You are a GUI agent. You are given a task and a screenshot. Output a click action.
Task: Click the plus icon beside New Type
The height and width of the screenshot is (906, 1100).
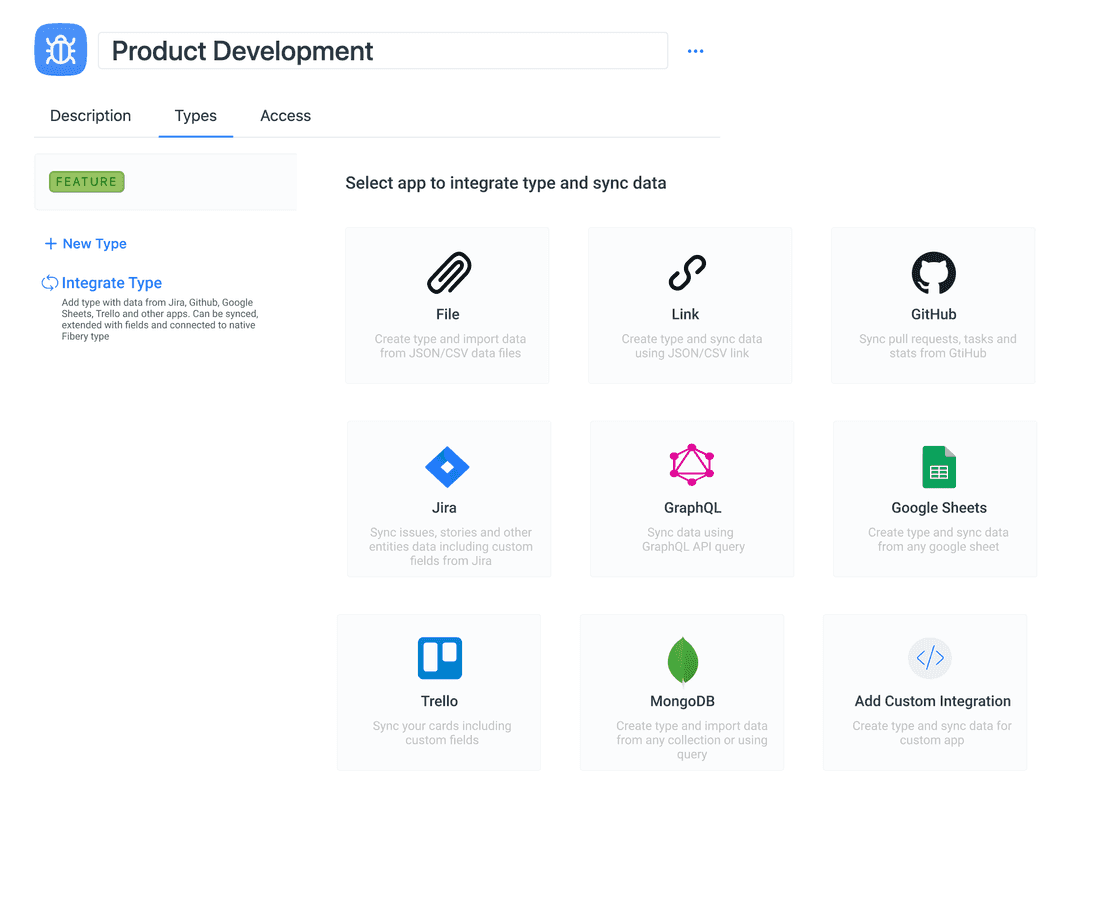[50, 244]
